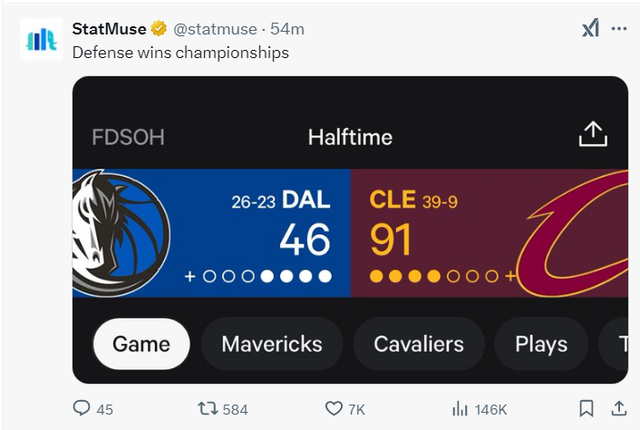Select the Game tab
640x430 pixels.
tap(141, 344)
